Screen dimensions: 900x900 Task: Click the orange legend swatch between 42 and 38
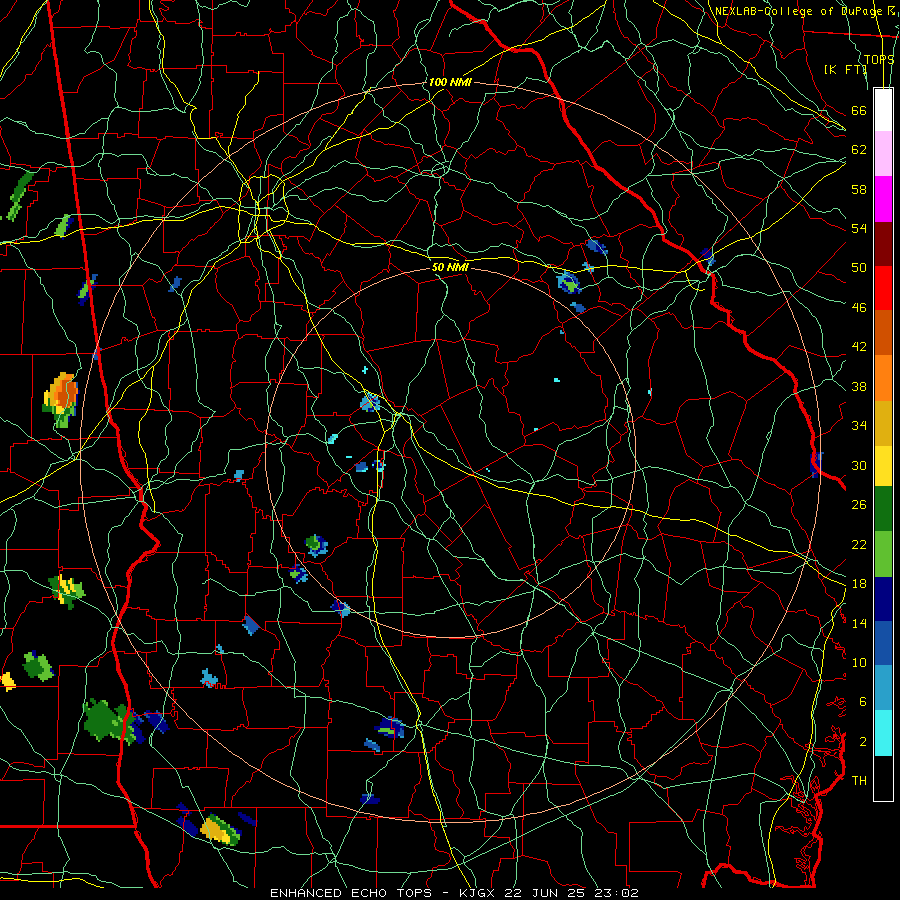pyautogui.click(x=883, y=378)
